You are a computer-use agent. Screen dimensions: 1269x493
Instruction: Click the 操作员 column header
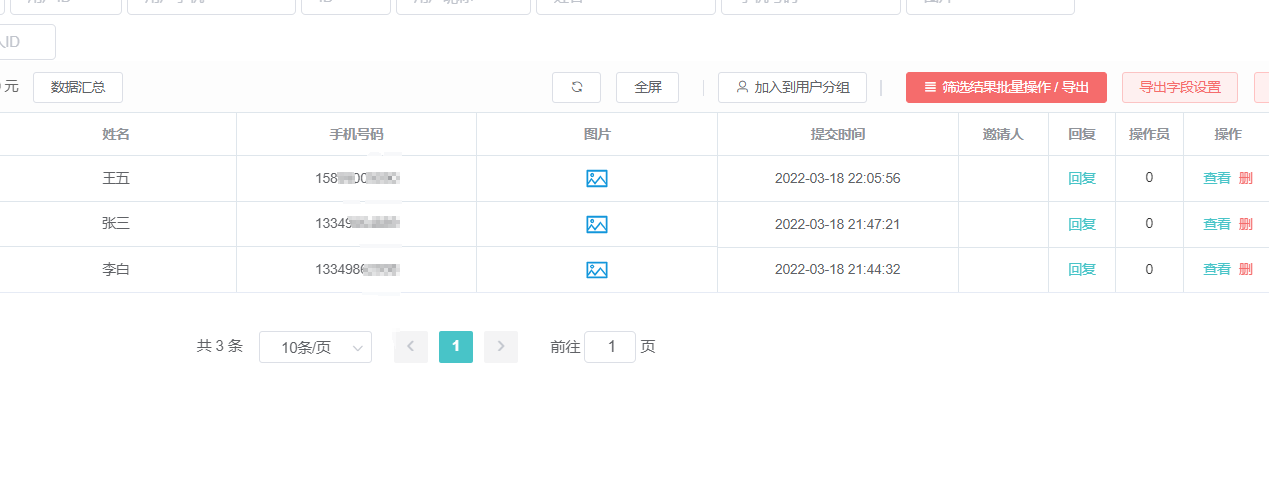tap(1149, 134)
